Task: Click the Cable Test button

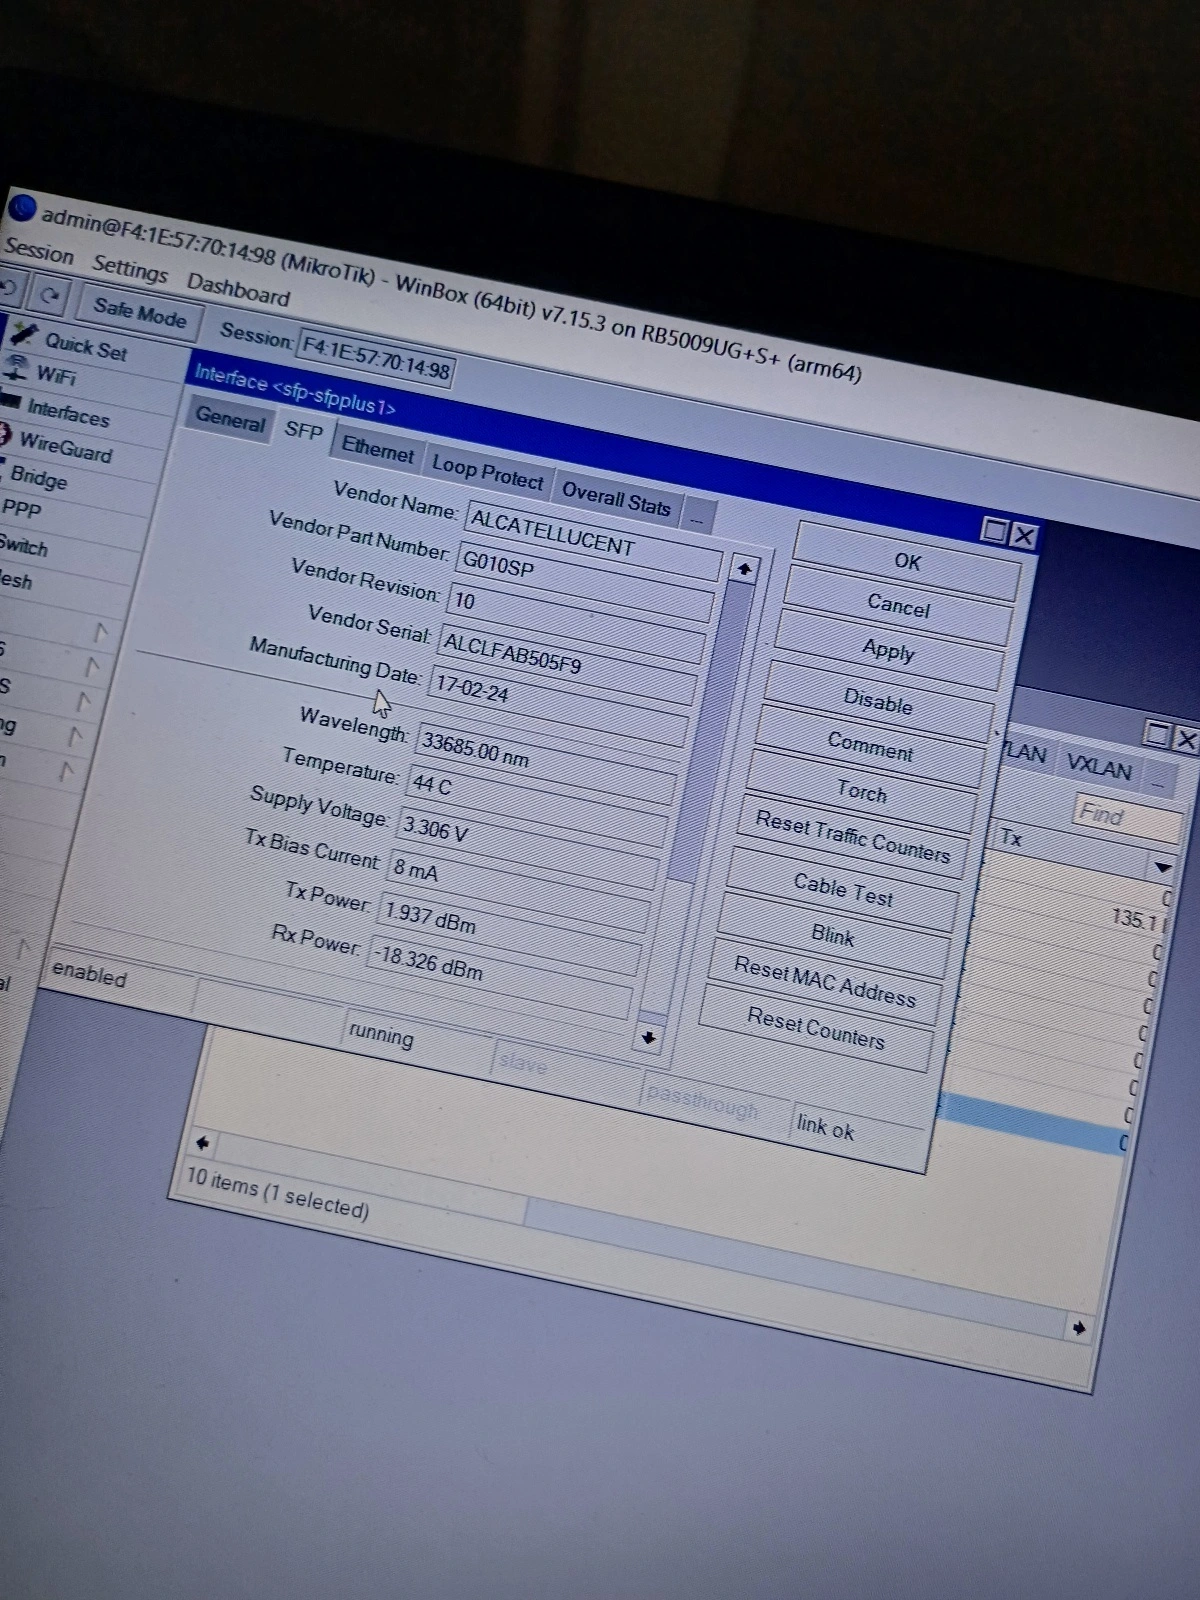Action: click(x=842, y=890)
